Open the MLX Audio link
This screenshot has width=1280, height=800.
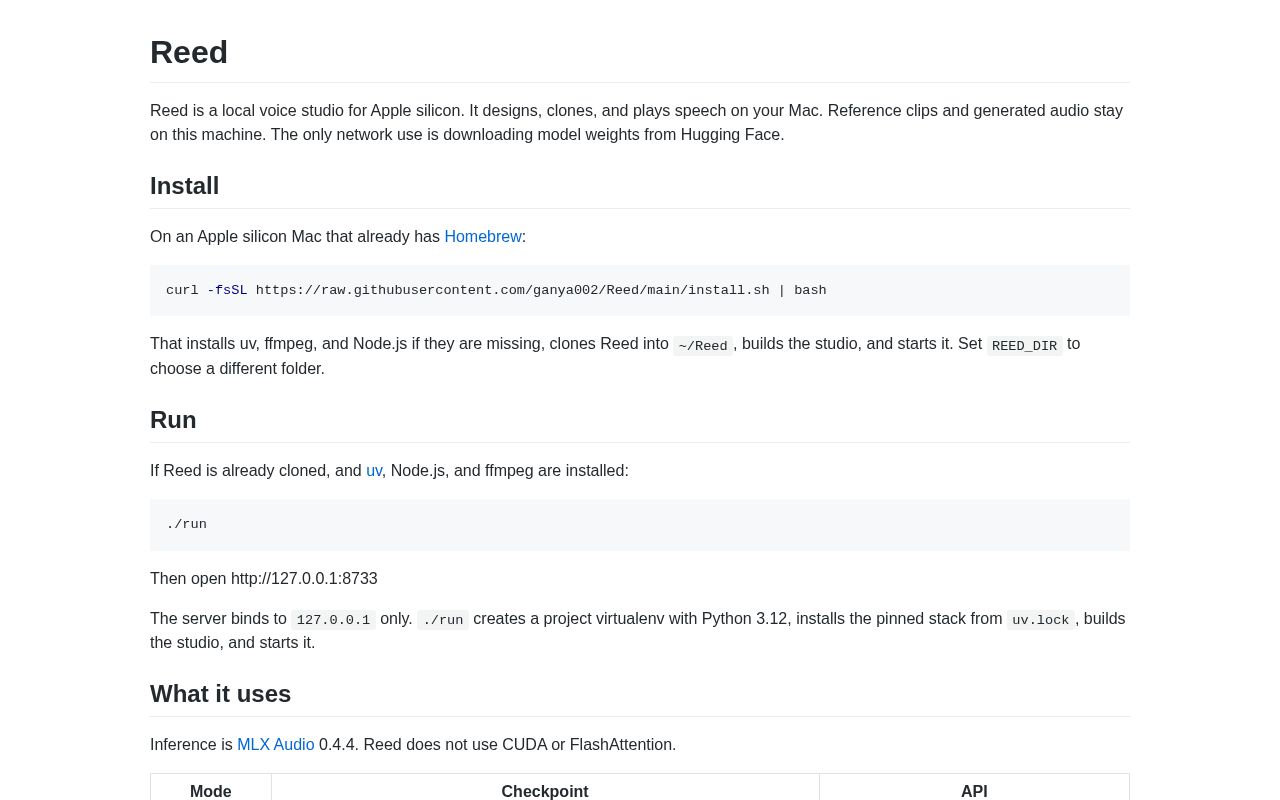tap(276, 745)
